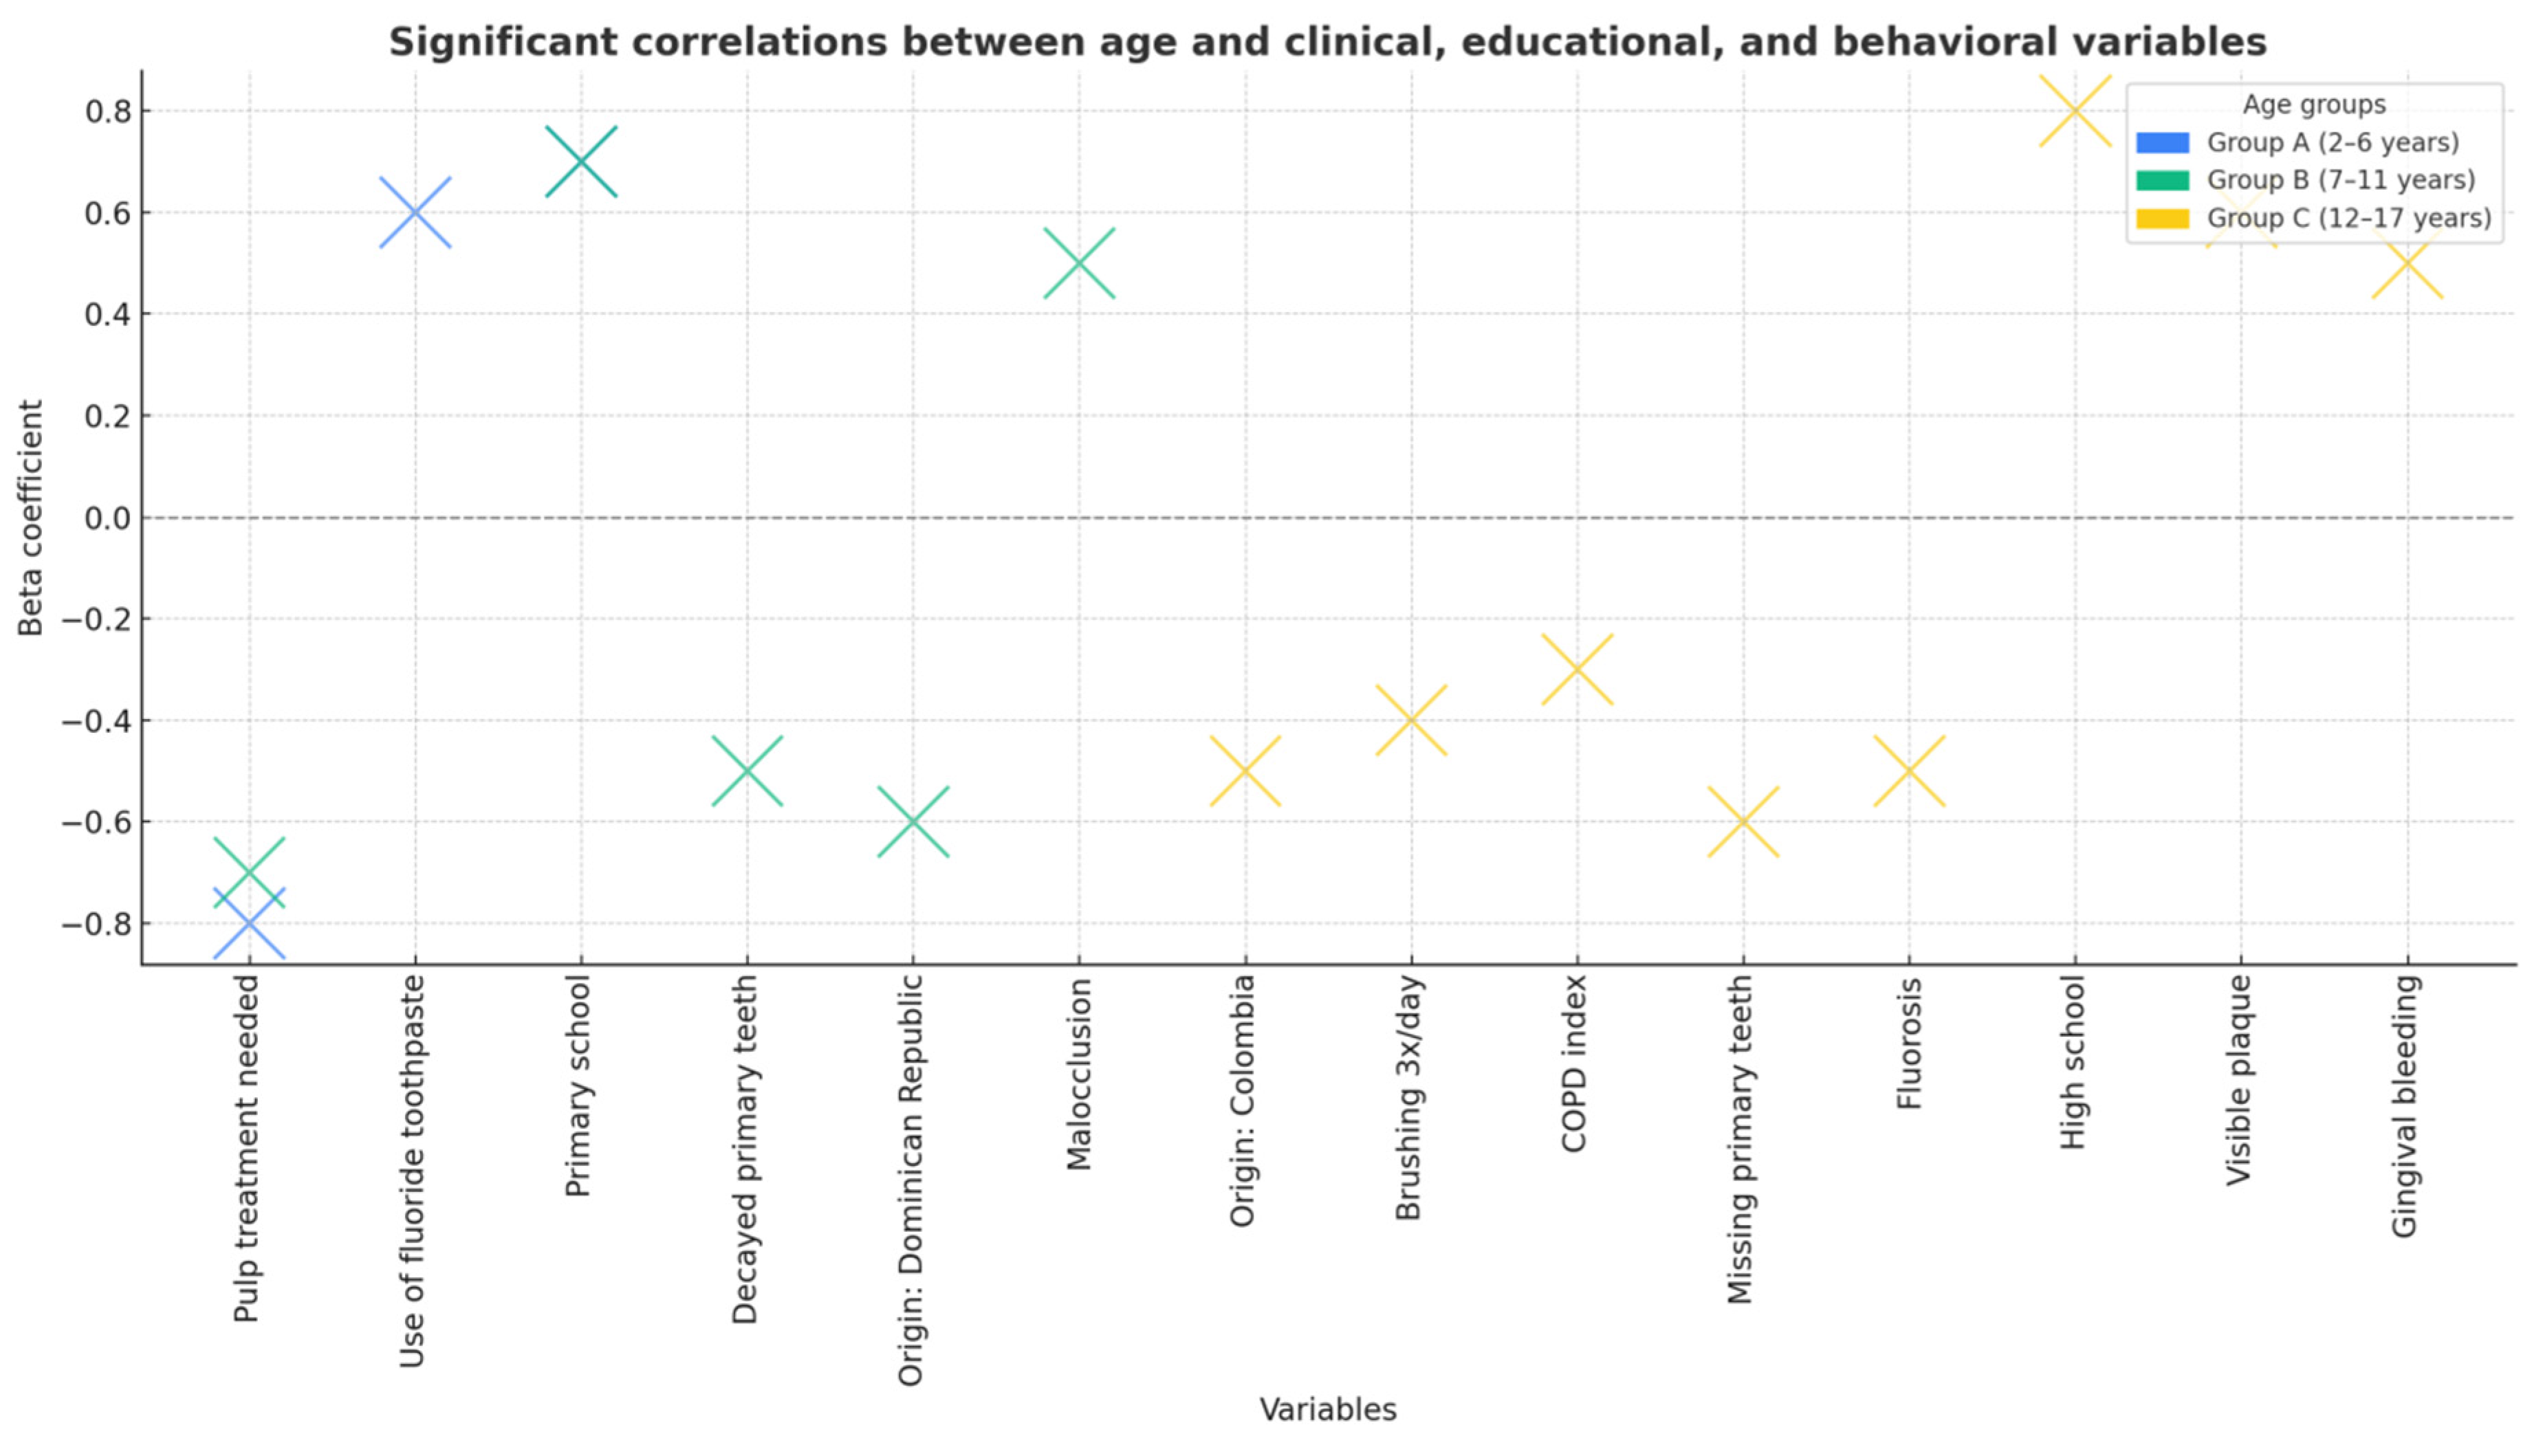Click the blue marker for Use of fluoride toothpaste

click(x=415, y=212)
